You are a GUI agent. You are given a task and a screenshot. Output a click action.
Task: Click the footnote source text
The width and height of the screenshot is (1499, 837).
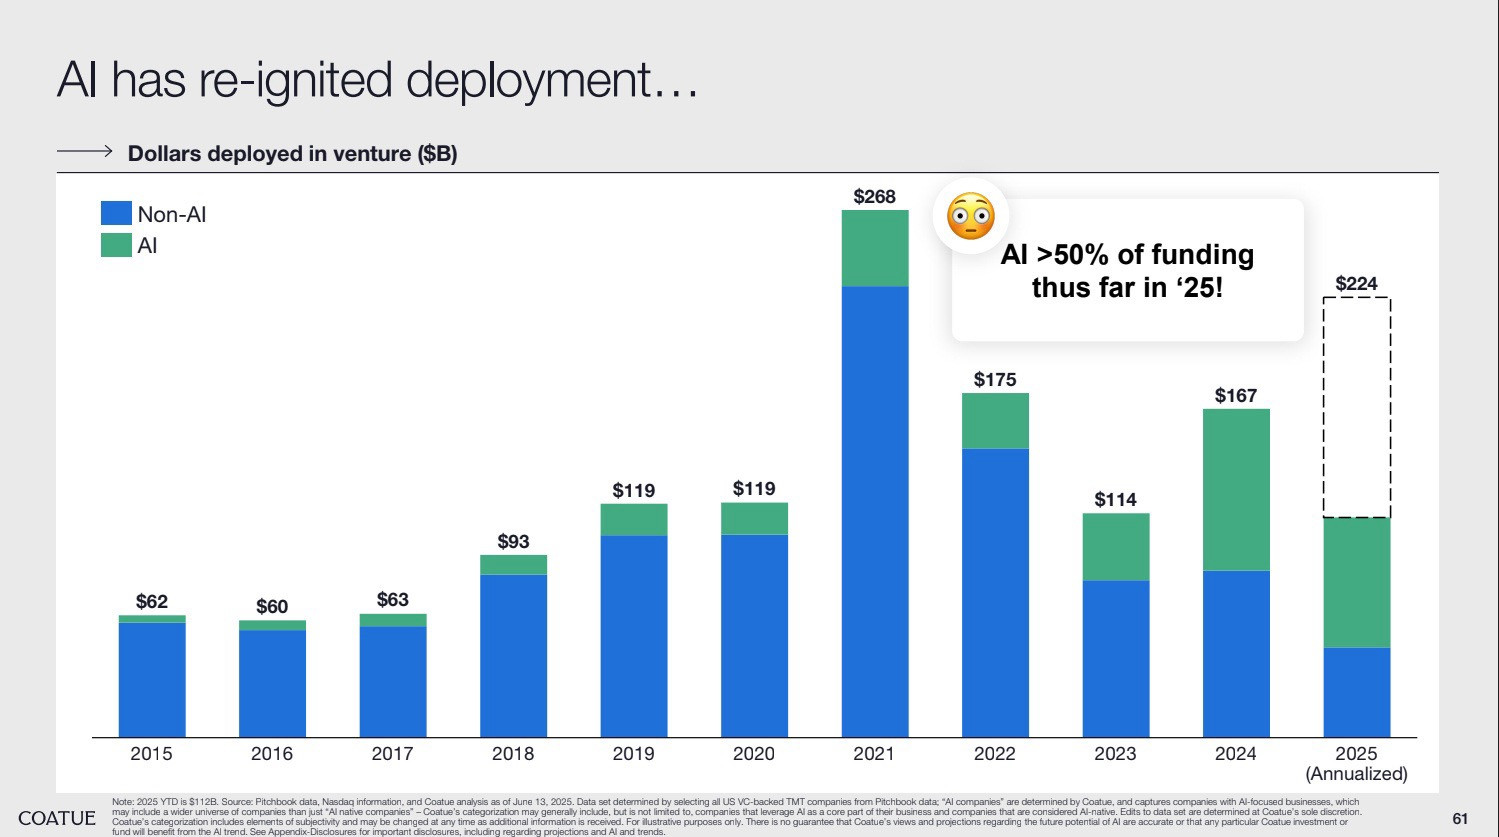[736, 817]
